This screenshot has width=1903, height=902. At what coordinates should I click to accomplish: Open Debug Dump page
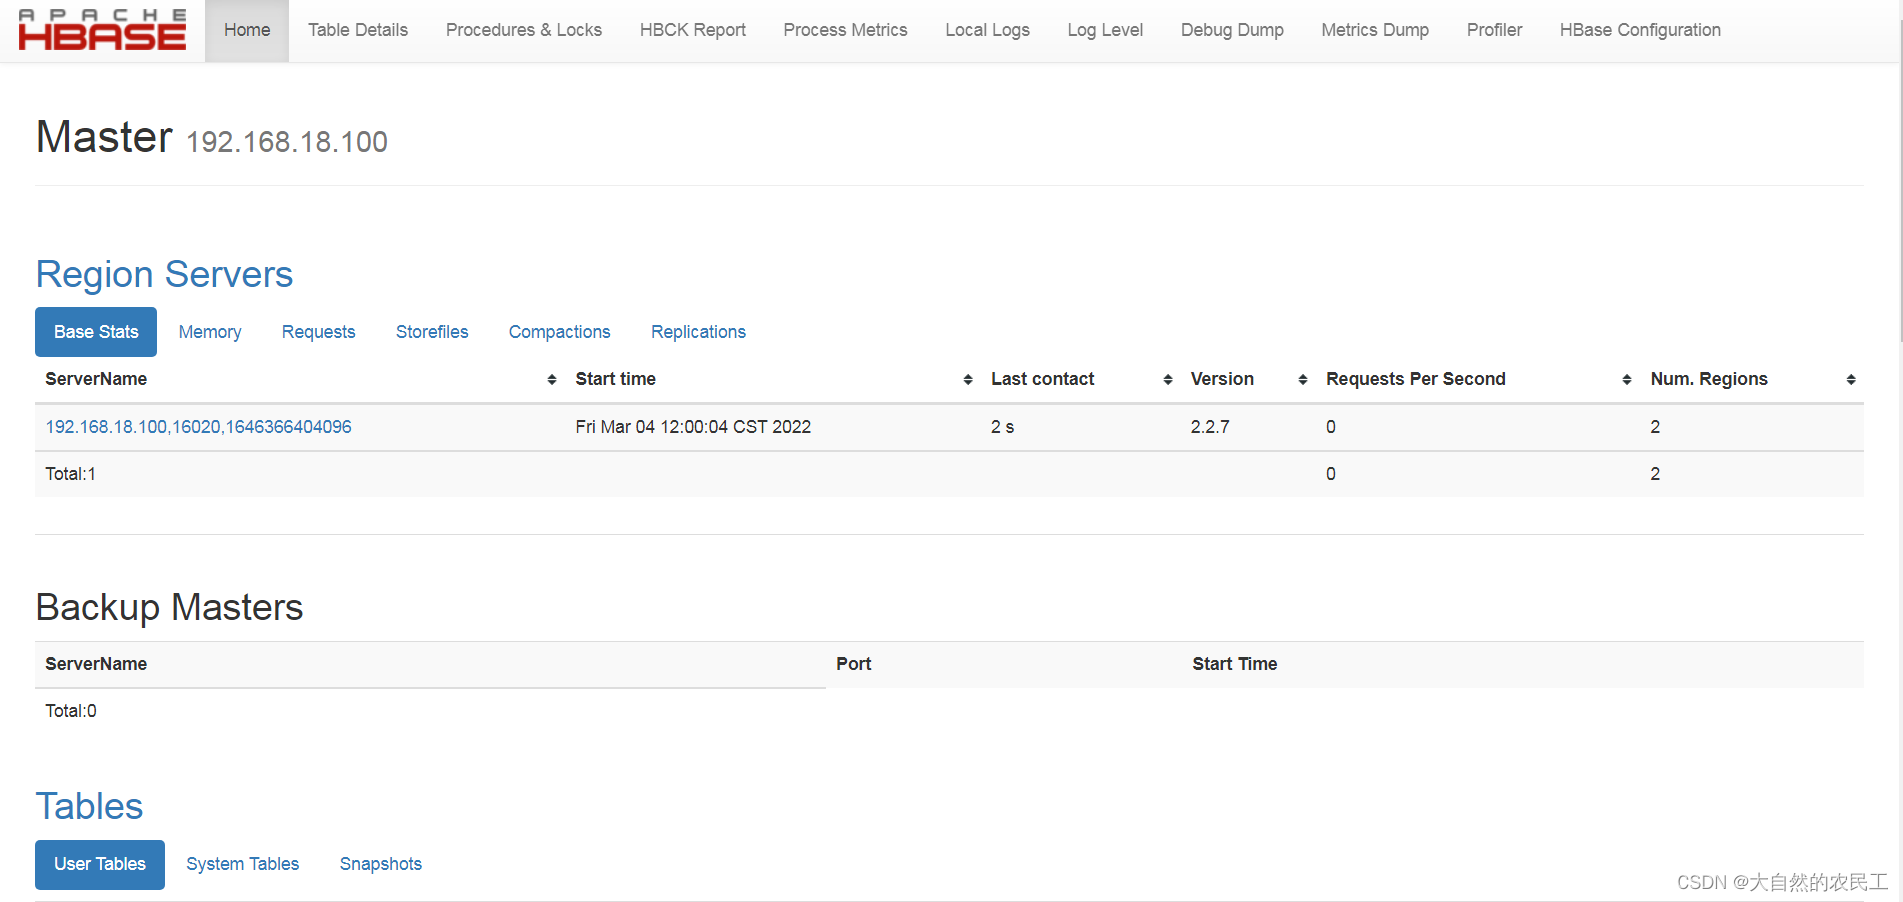[x=1232, y=30]
